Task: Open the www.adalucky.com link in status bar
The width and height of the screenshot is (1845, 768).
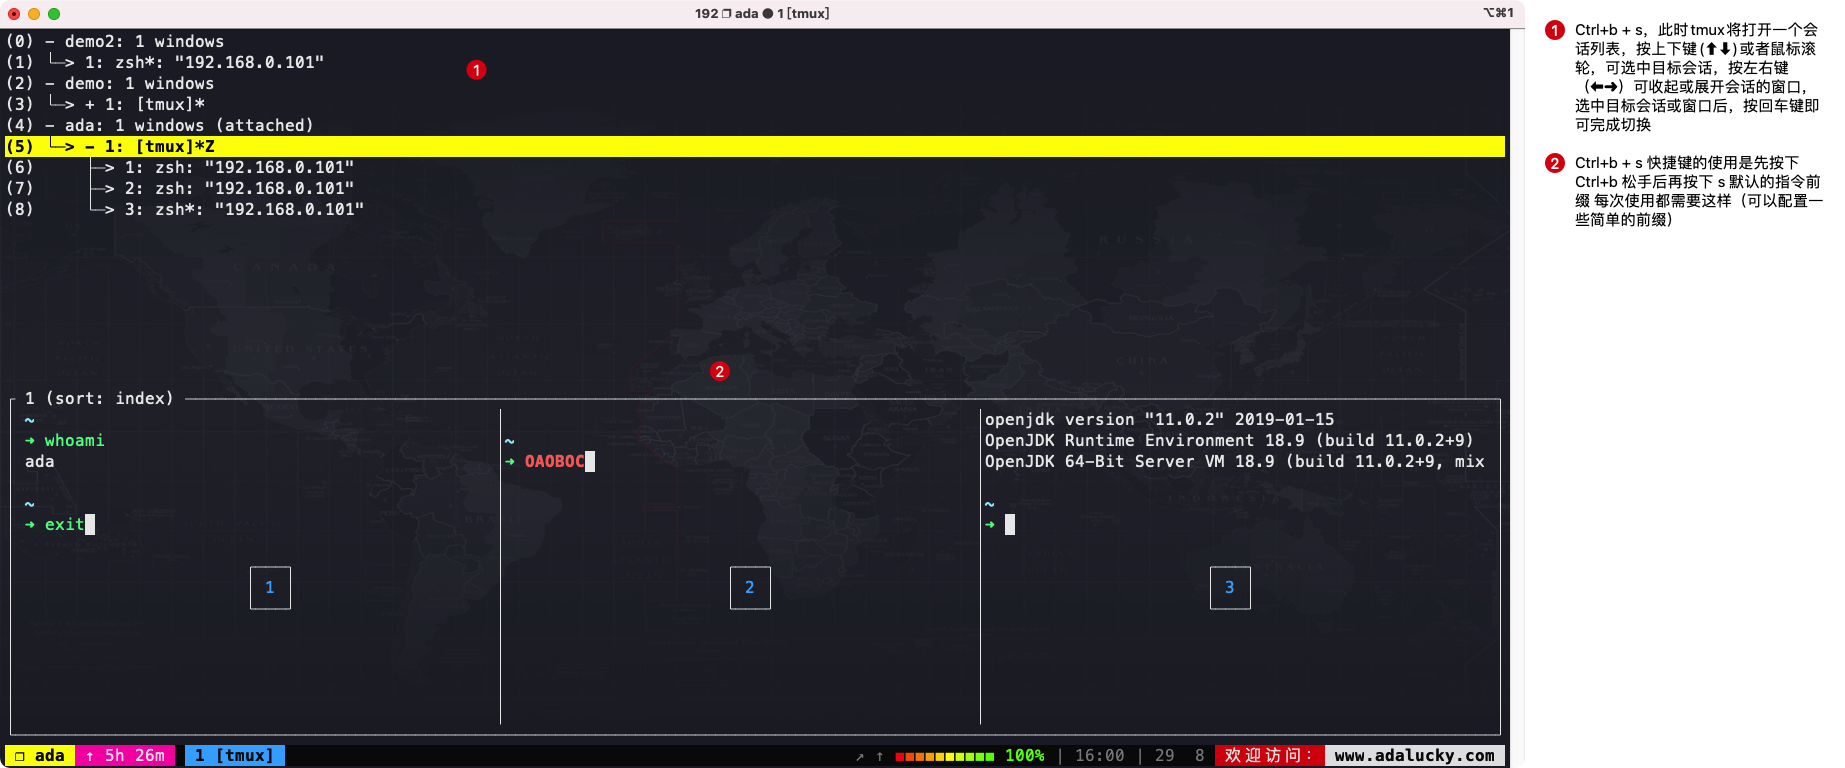Action: click(x=1414, y=756)
